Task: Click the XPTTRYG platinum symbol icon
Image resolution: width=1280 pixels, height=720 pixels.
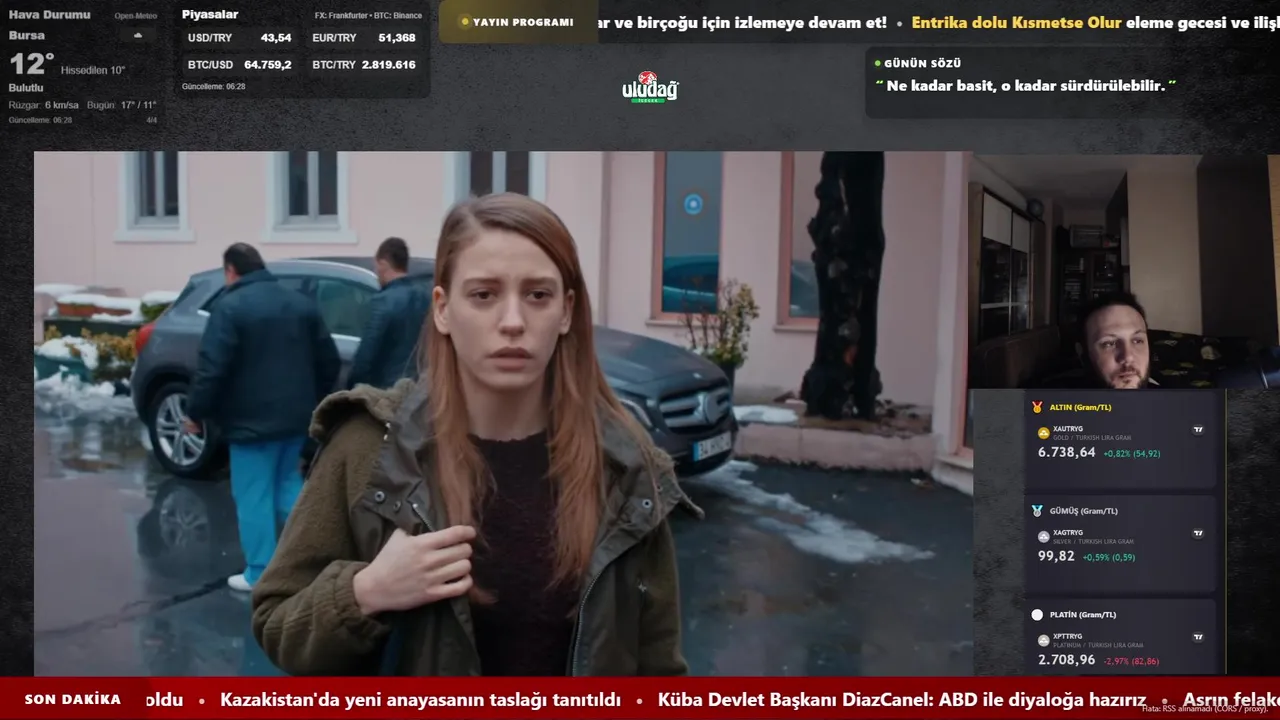Action: 1043,640
